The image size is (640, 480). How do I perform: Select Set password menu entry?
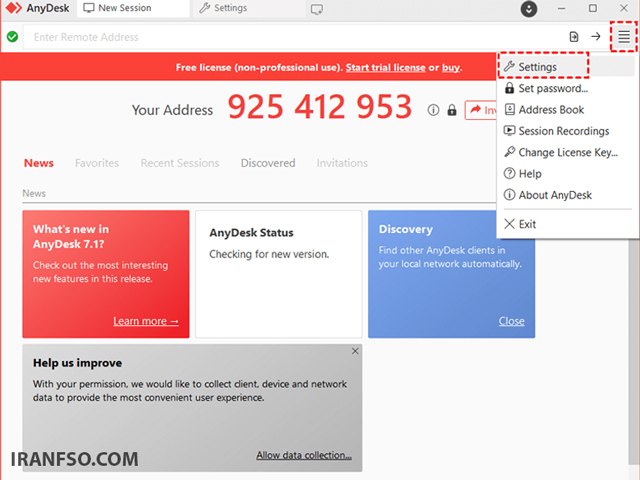coord(566,88)
